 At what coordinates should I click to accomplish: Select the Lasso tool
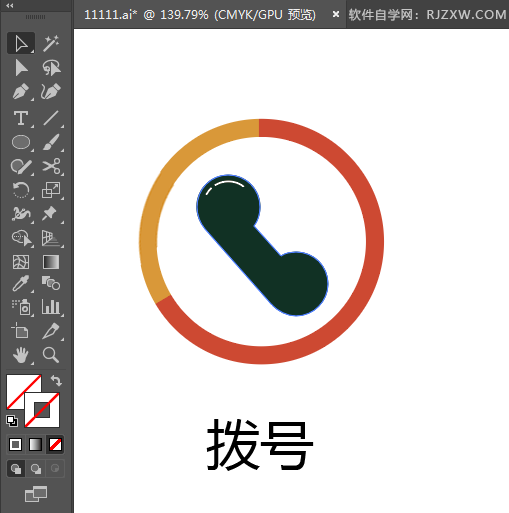point(51,68)
